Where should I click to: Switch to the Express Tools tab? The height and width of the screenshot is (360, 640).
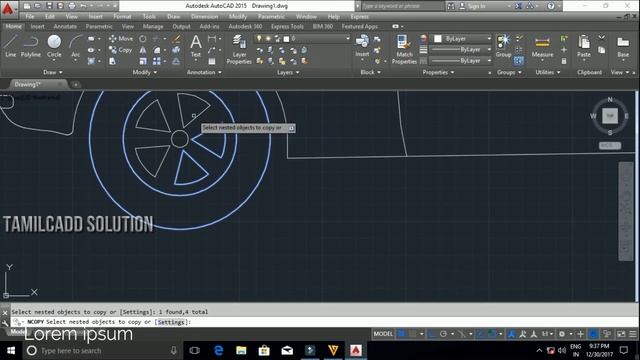coord(287,27)
